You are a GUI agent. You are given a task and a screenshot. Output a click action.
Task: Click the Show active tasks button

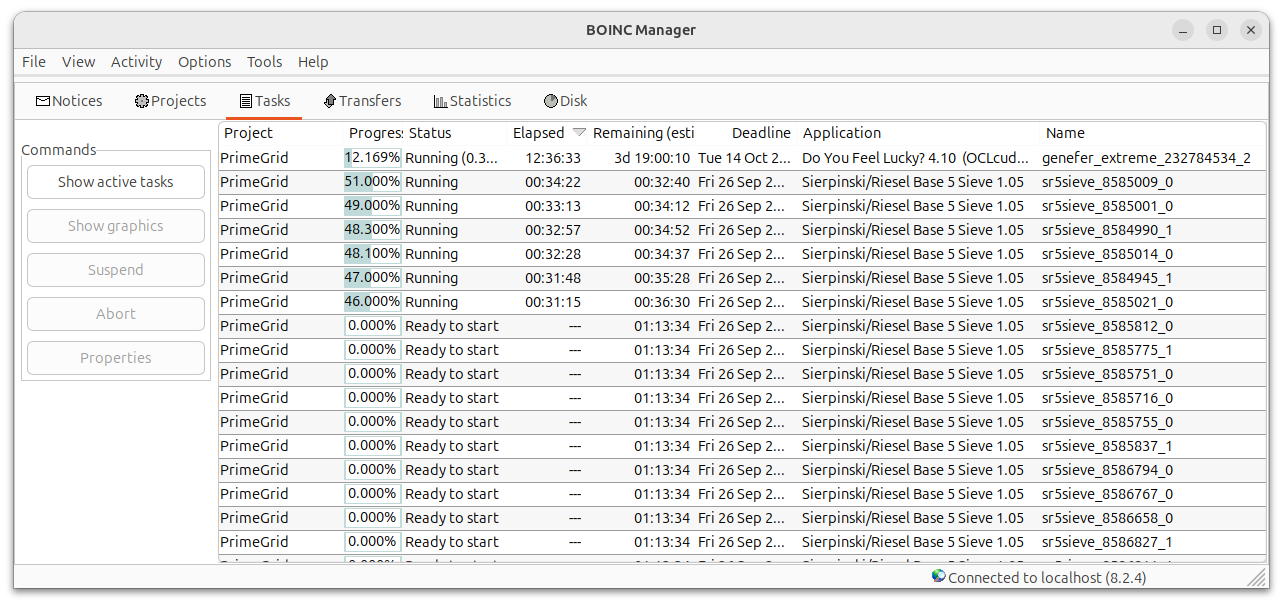tap(115, 182)
